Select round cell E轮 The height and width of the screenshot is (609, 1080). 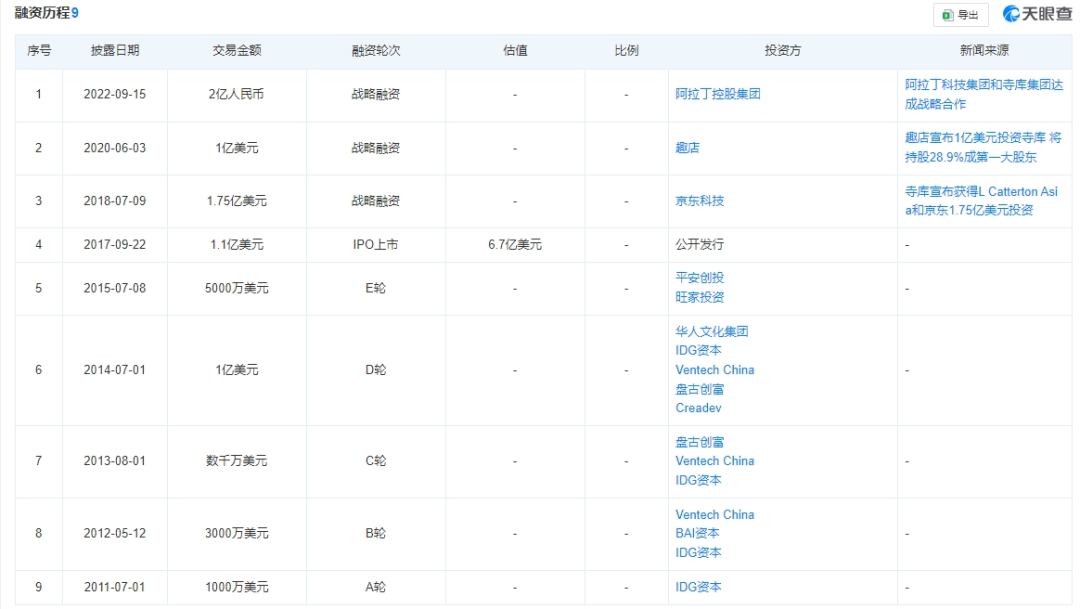[375, 288]
